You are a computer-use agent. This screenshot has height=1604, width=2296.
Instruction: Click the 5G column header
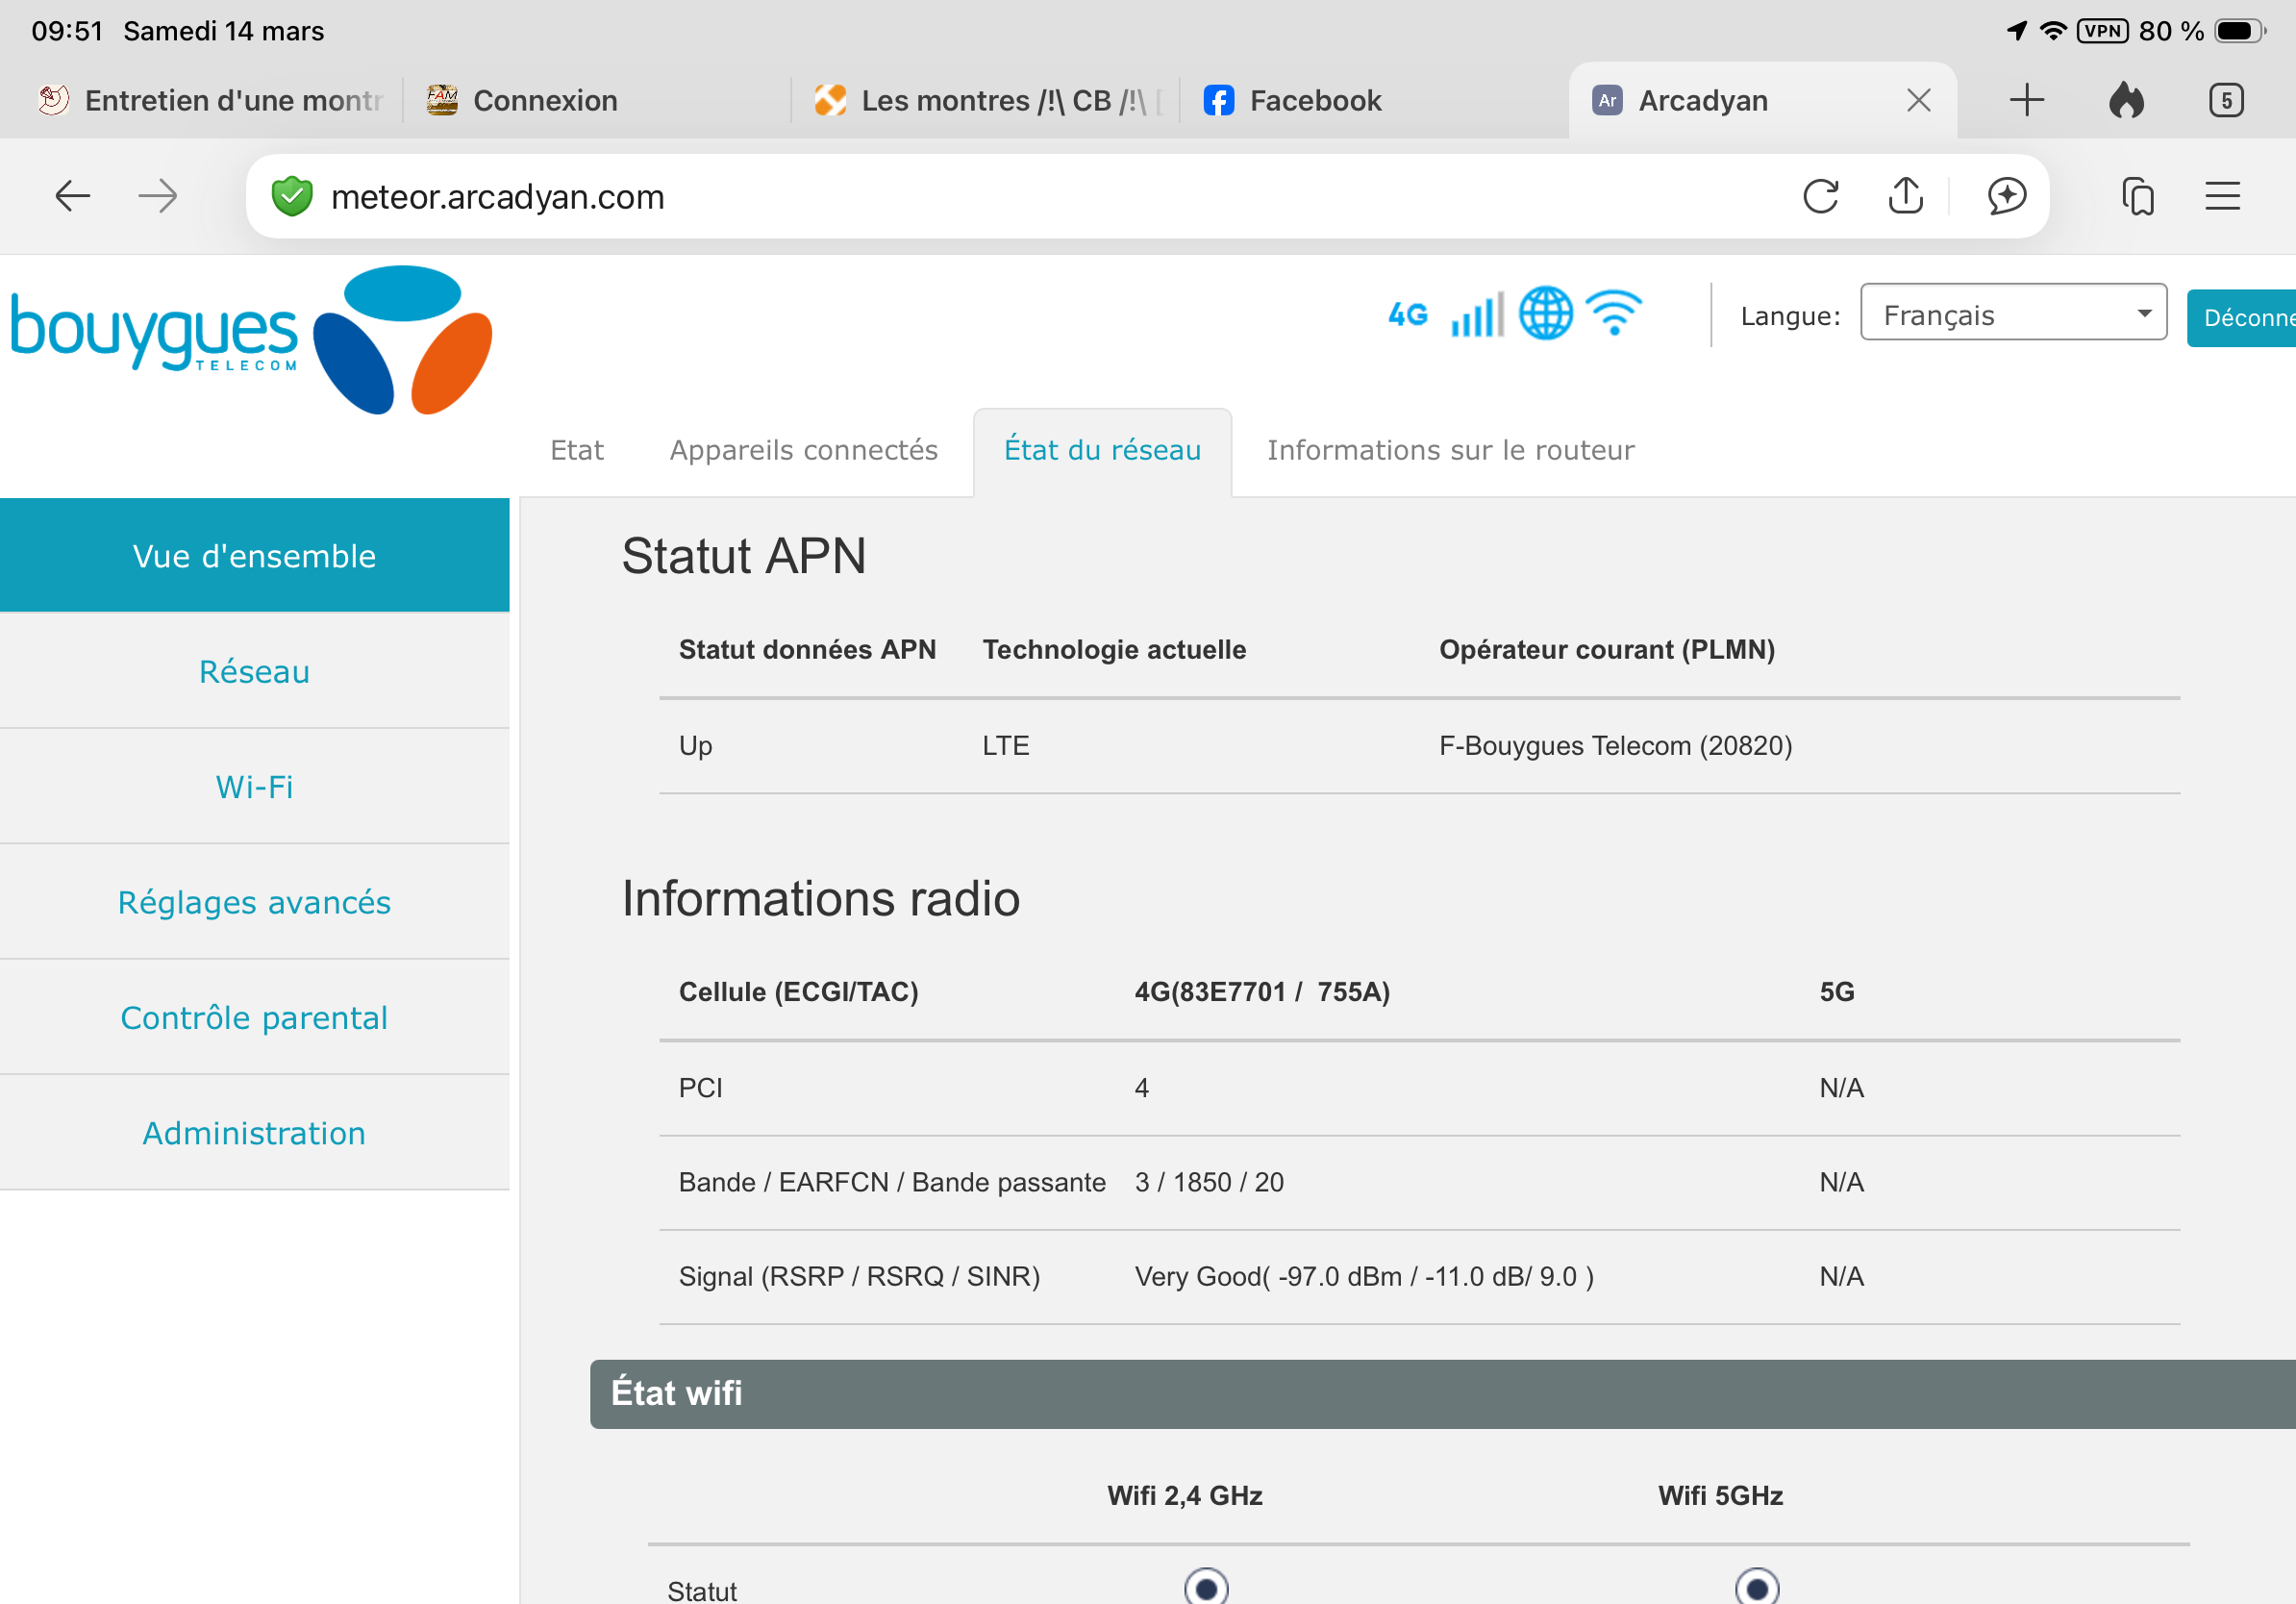point(1837,992)
